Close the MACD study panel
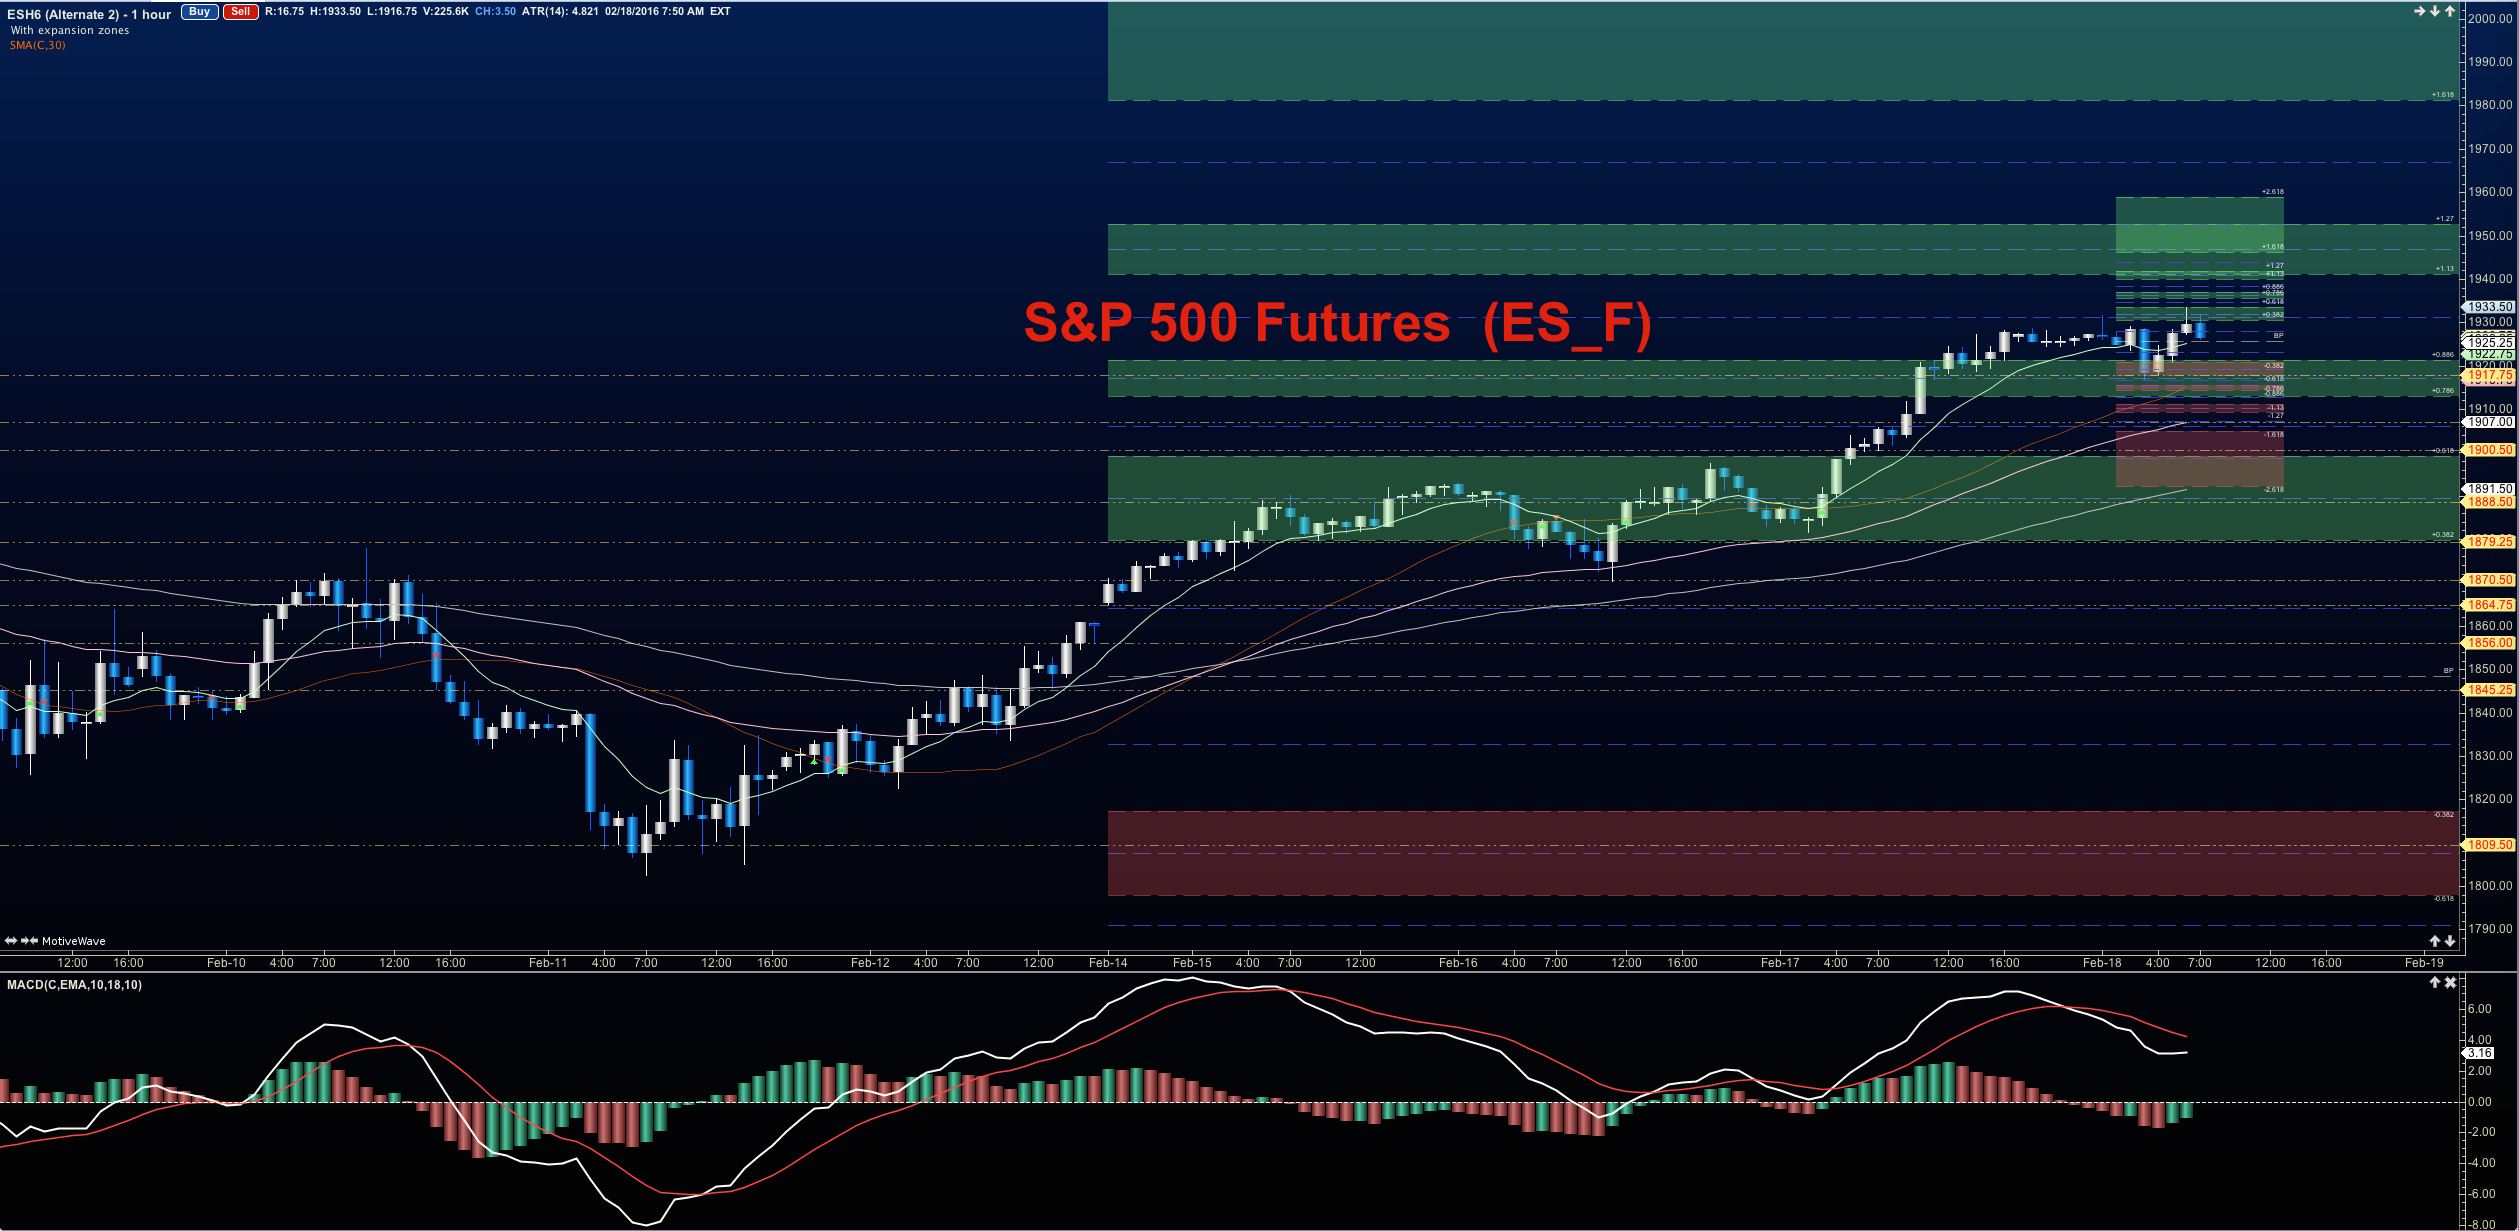 click(x=2450, y=983)
